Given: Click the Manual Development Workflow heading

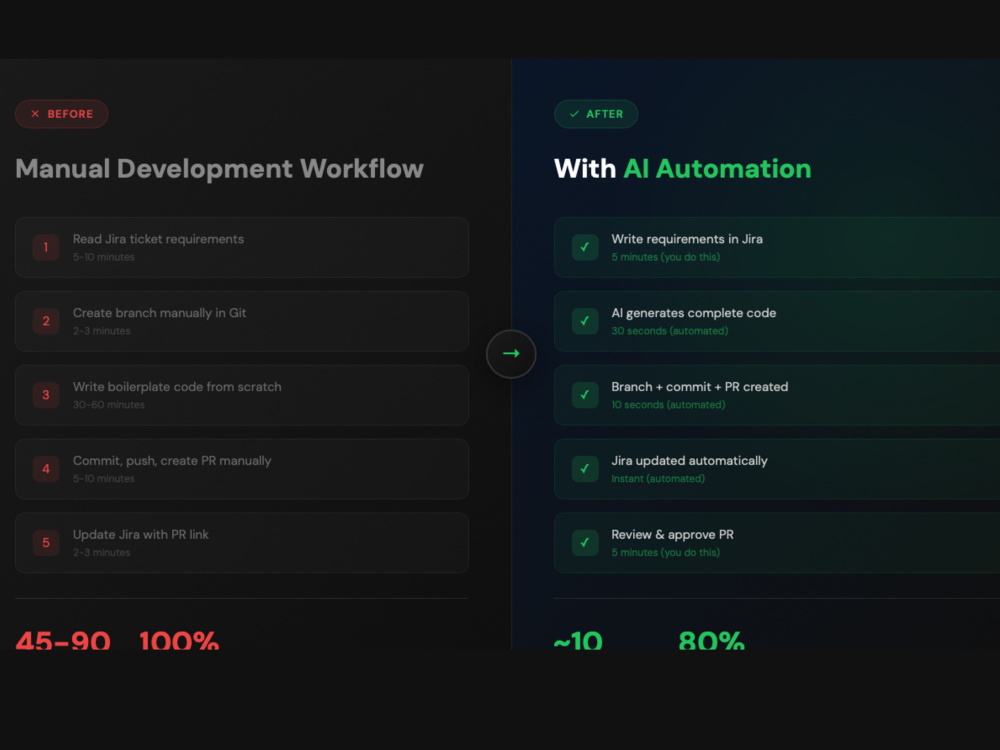Looking at the screenshot, I should click(x=219, y=169).
